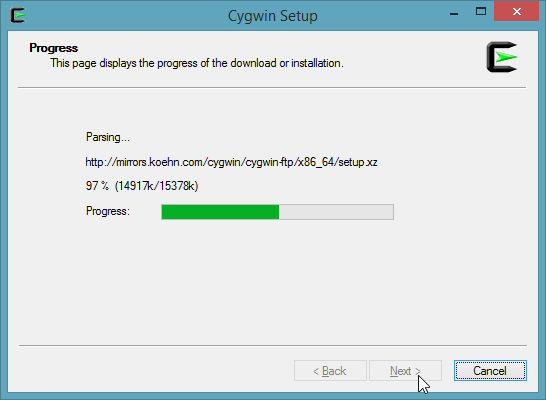Click the bold "Progress" page heading
The height and width of the screenshot is (400, 546).
[x=53, y=48]
